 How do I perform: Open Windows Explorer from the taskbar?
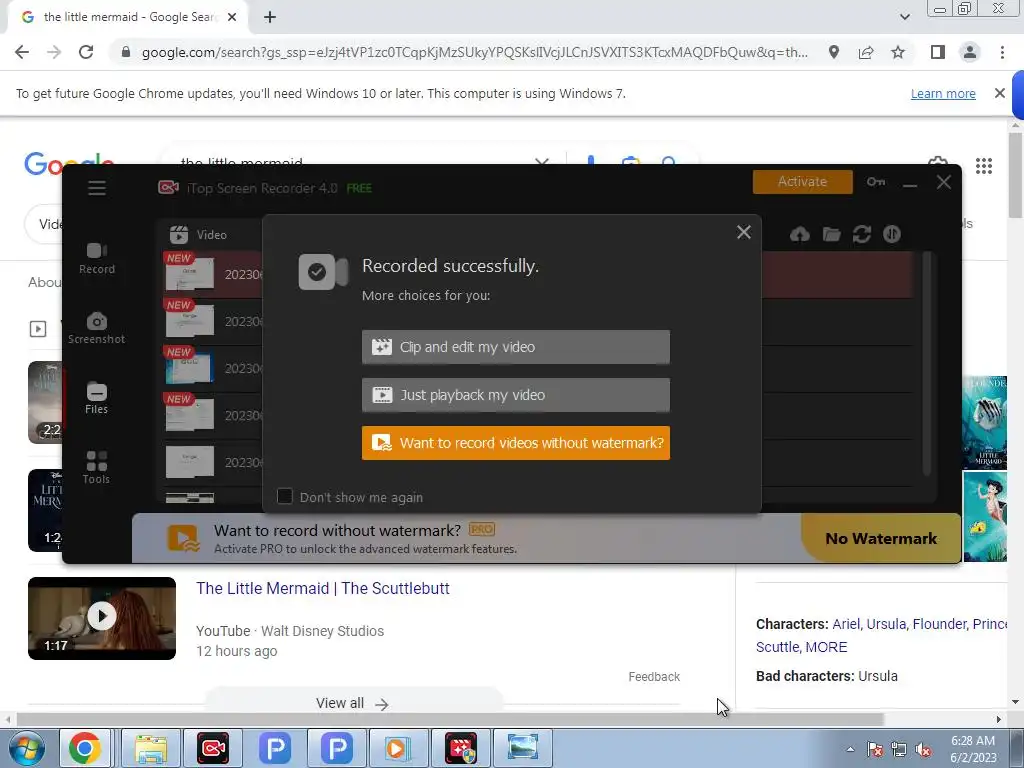click(152, 748)
